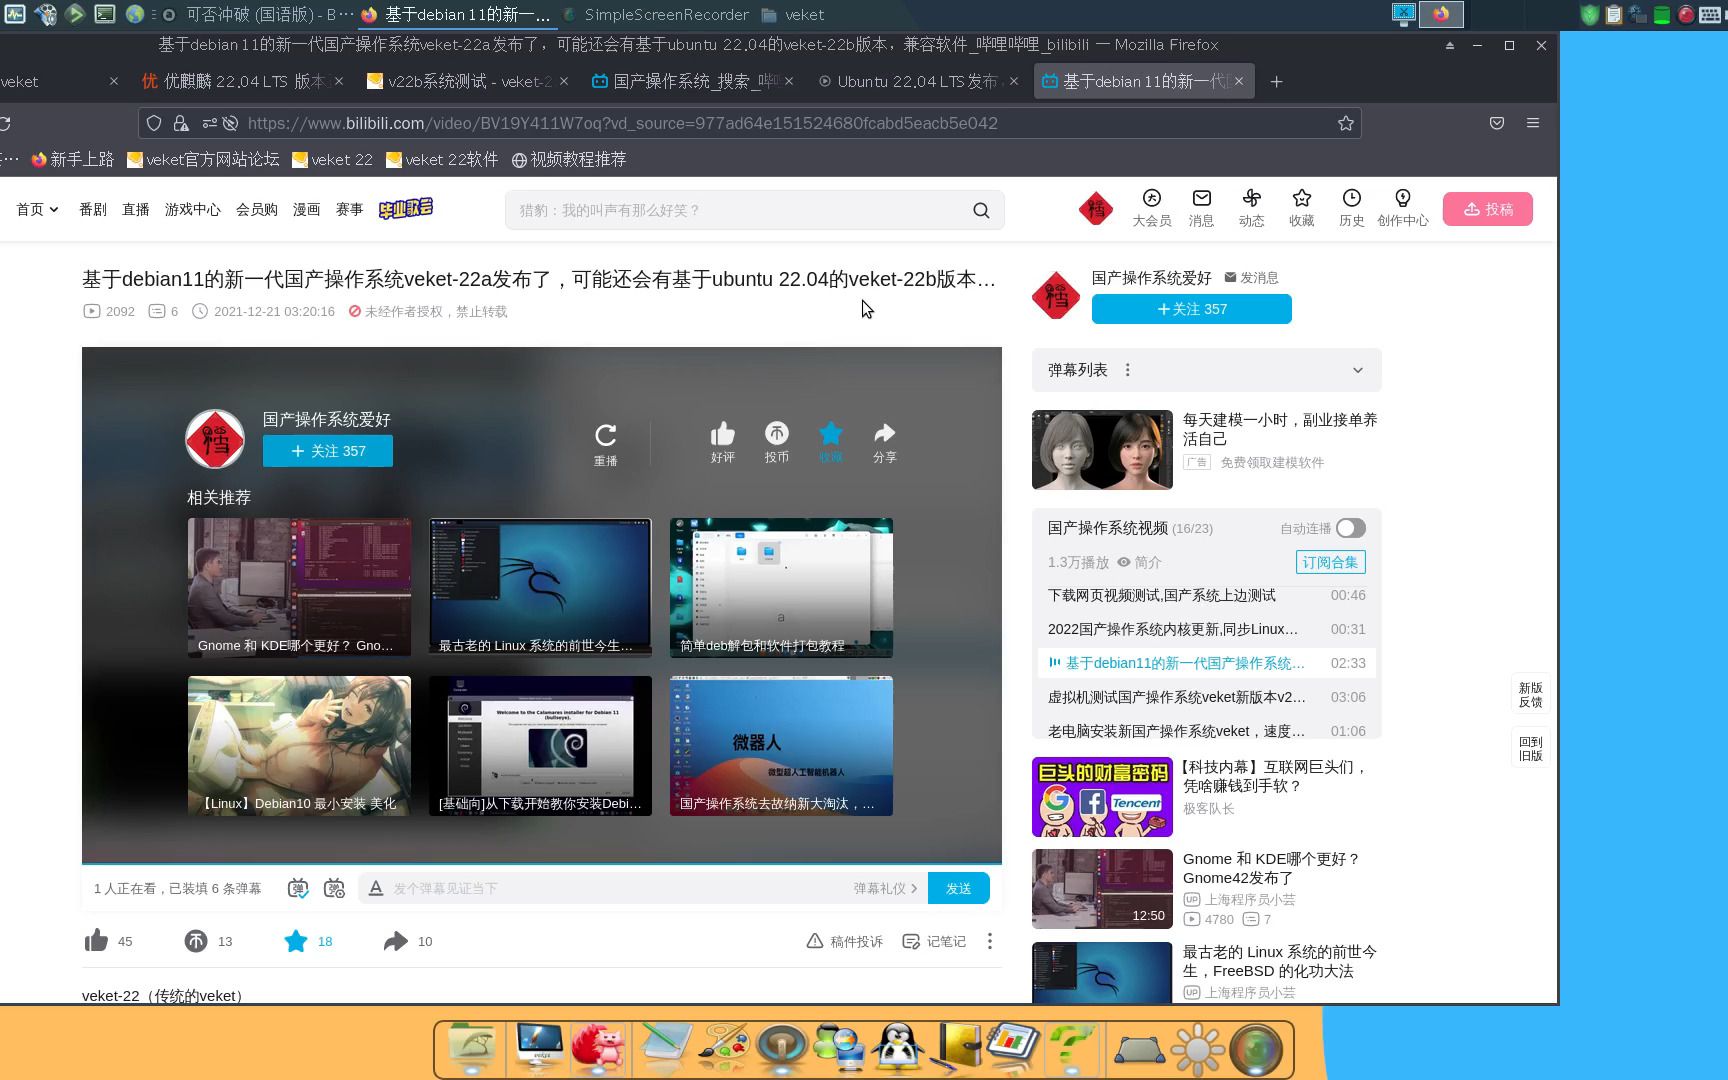Open the 简单deb解包和软件打包教程 recommended thumbnail
This screenshot has height=1080, width=1728.
coord(781,587)
